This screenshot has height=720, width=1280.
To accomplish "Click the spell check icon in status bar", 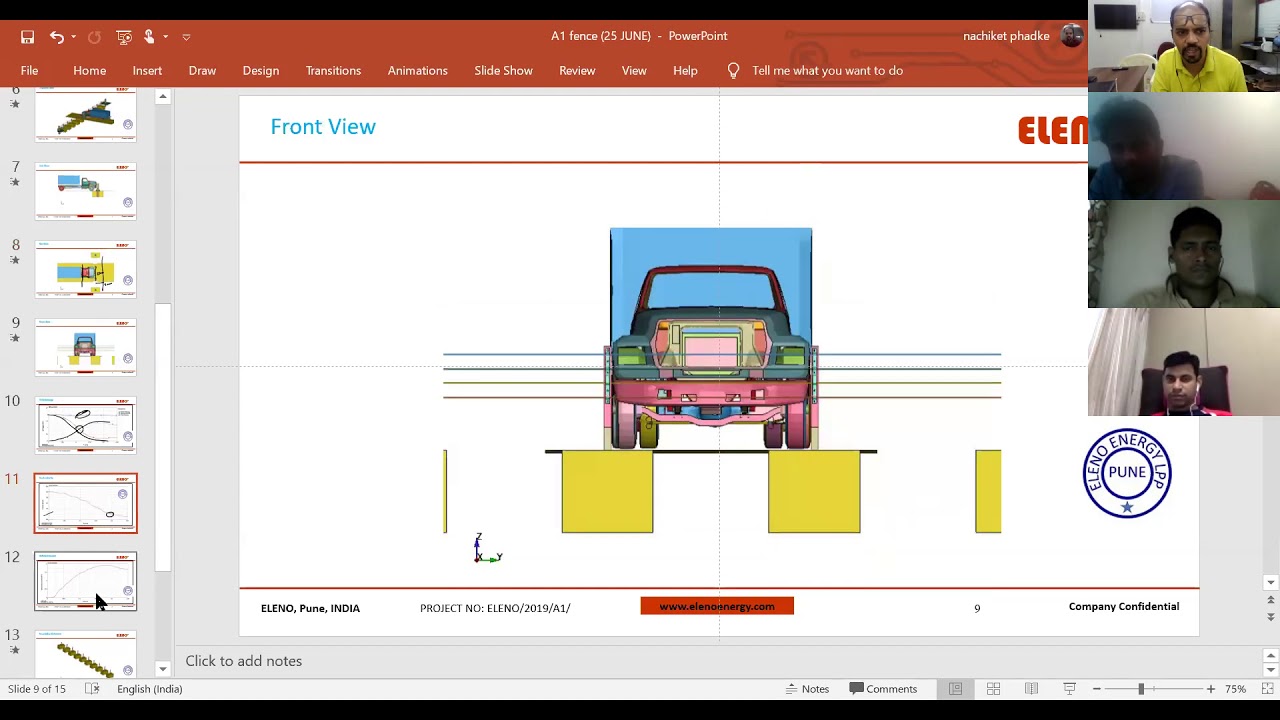I will 92,689.
